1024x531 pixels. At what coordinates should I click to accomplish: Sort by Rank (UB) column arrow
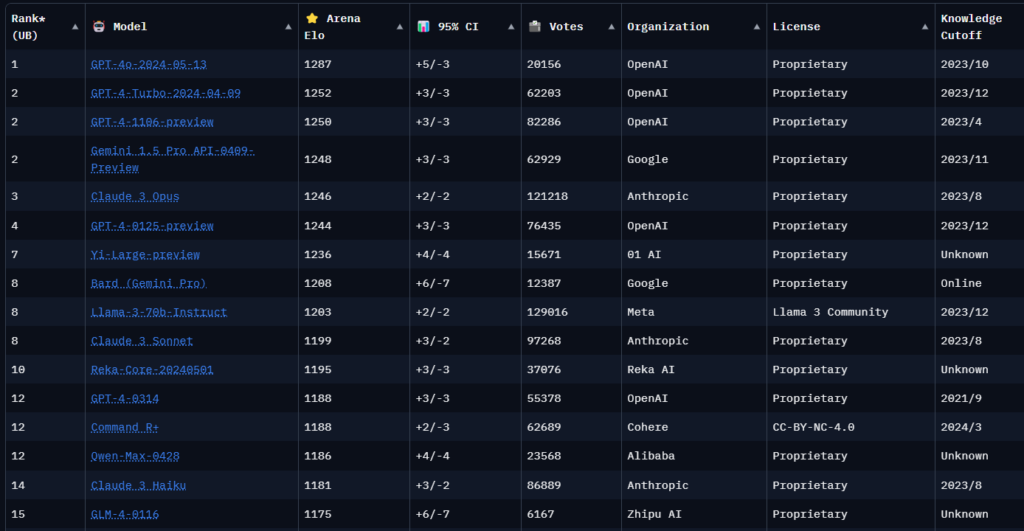pyautogui.click(x=75, y=27)
